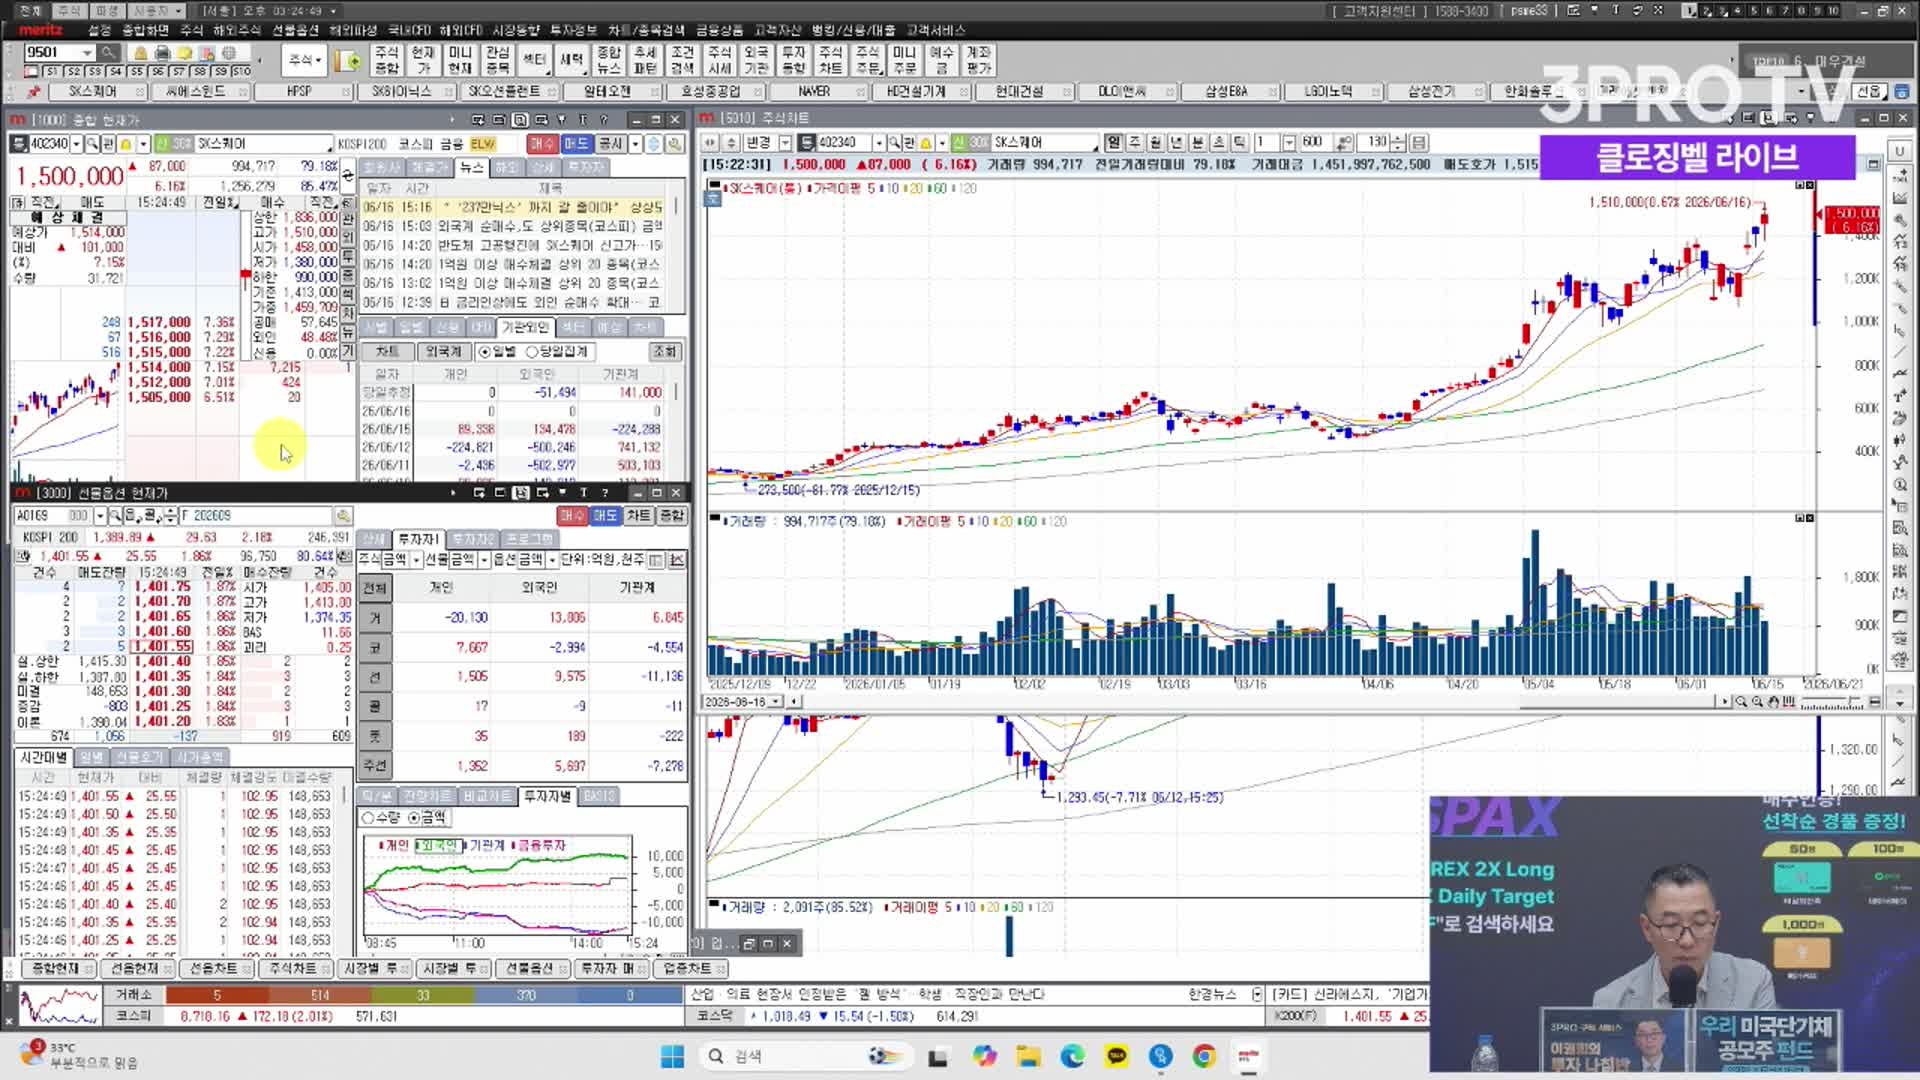Open KakaoTalk from the Windows taskbar
1920x1080 pixels.
click(x=1116, y=1056)
